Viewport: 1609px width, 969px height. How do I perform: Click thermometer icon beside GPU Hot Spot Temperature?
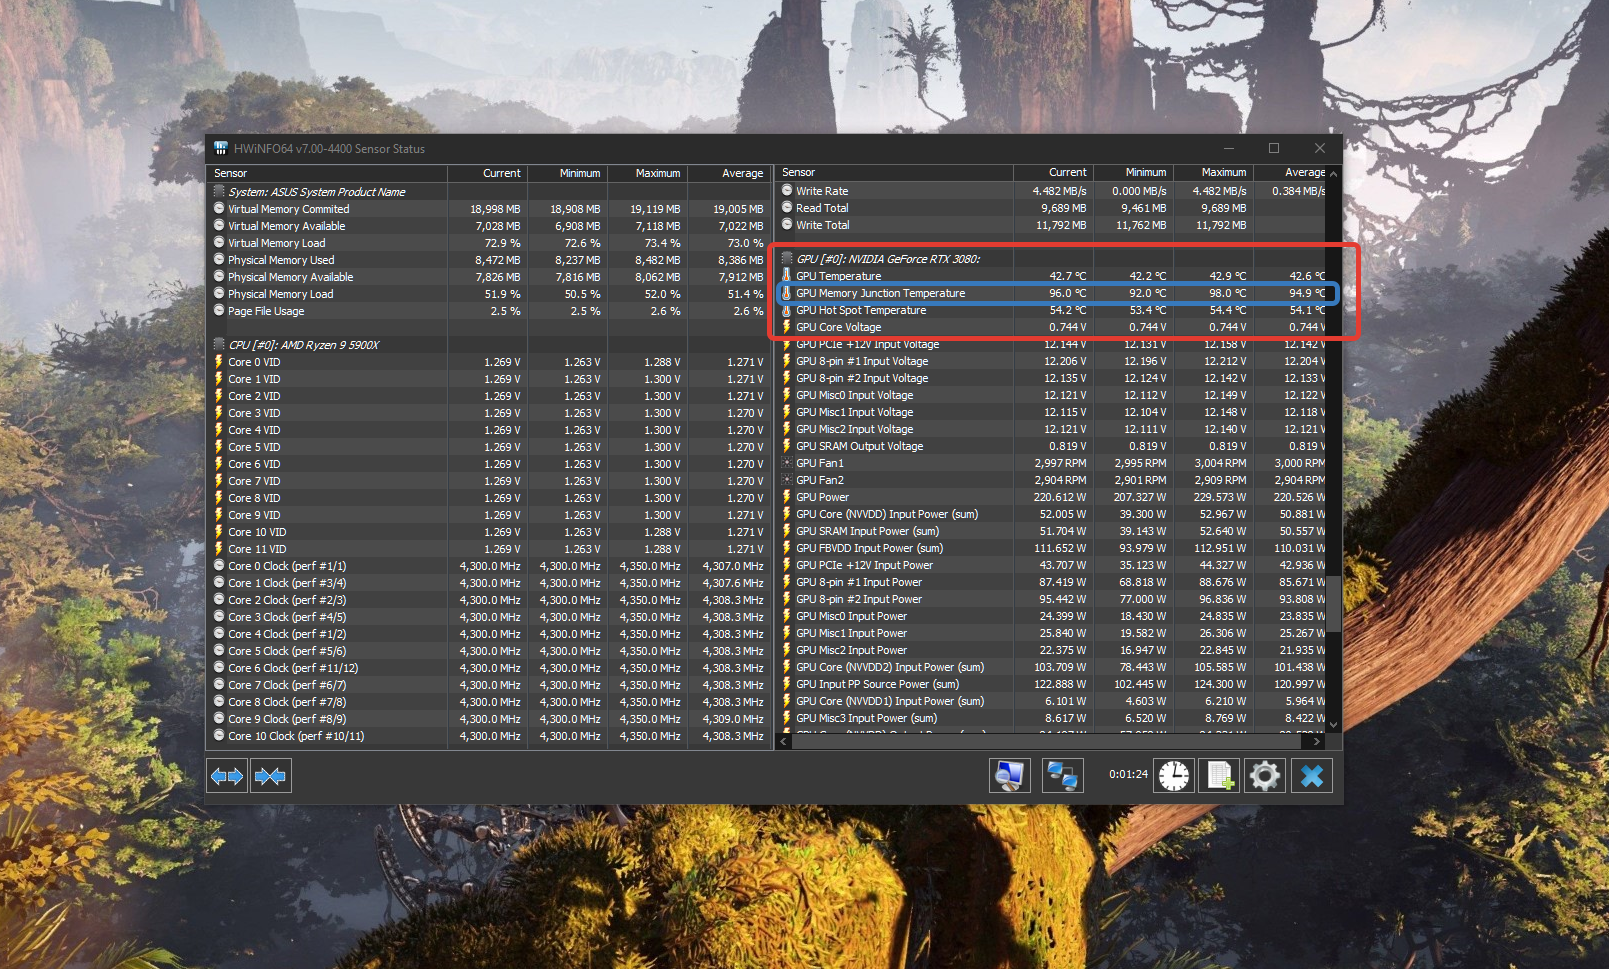[787, 309]
